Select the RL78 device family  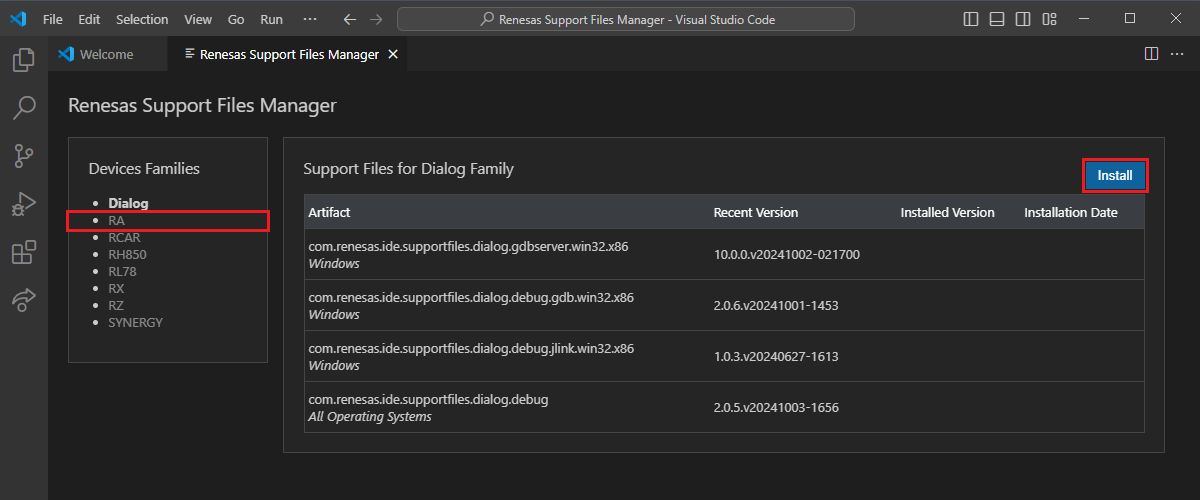(124, 271)
